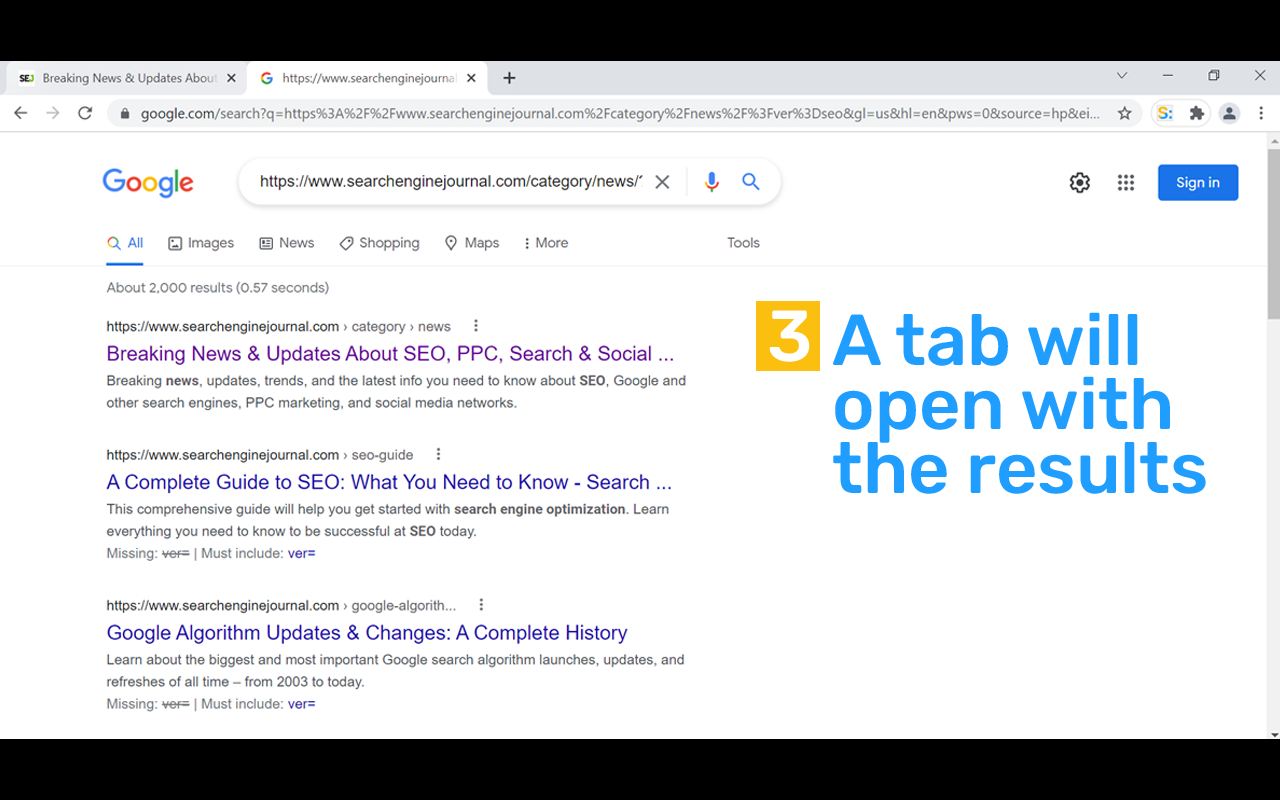Switch to the Images tab
This screenshot has width=1280, height=800.
pos(200,242)
